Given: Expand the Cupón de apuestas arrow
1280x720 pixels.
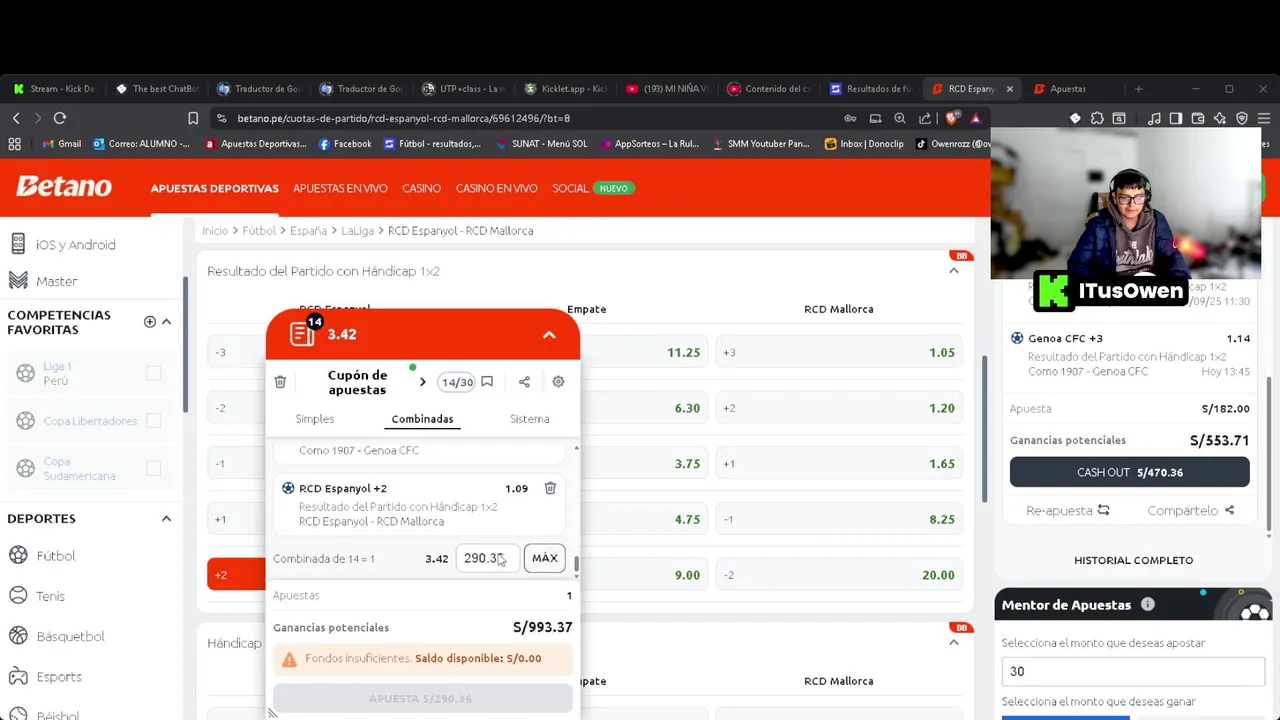Looking at the screenshot, I should (x=422, y=382).
